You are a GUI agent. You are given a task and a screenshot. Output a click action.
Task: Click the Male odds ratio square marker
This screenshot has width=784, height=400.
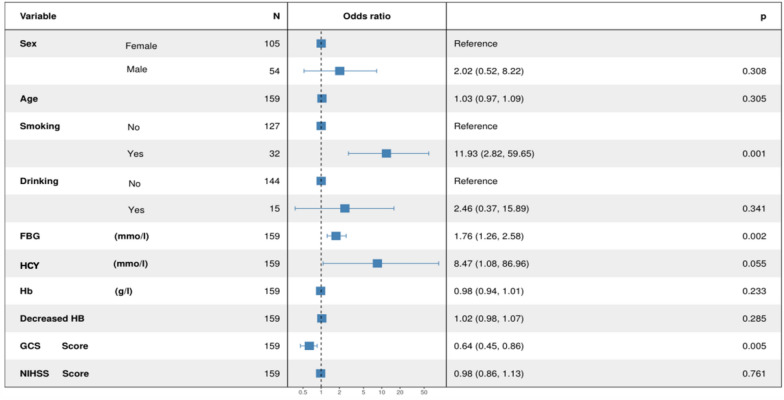(340, 71)
